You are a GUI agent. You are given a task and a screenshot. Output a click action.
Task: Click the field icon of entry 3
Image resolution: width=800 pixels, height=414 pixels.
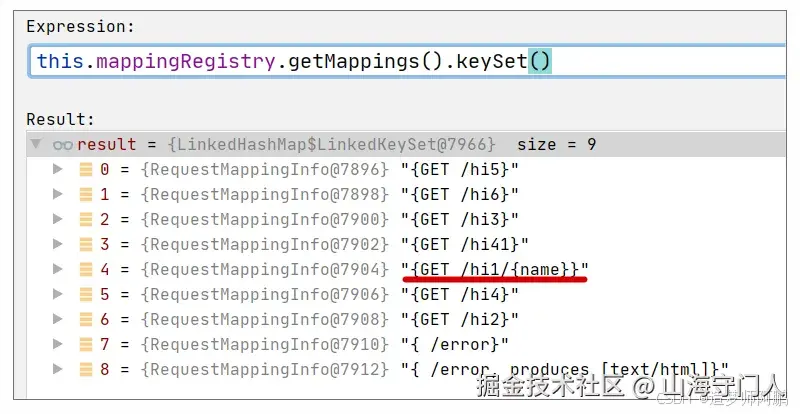(86, 244)
